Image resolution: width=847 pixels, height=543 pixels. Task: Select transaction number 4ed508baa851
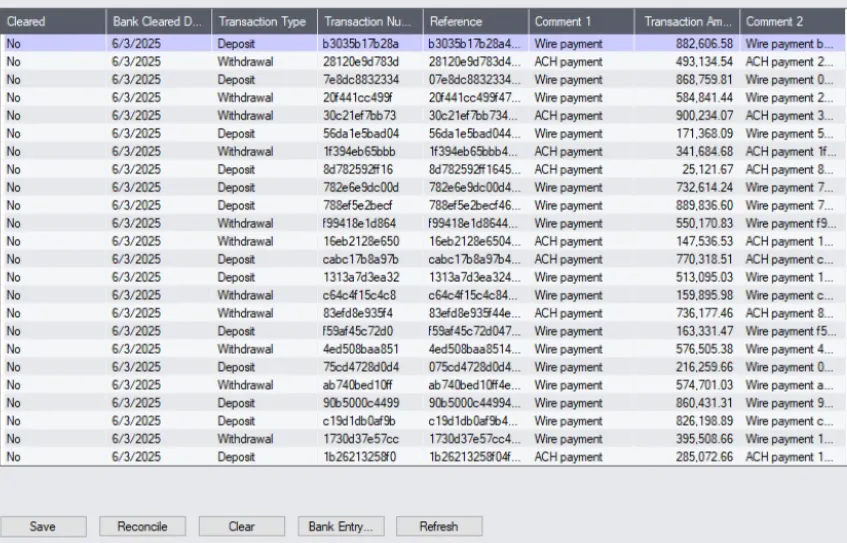pos(360,349)
